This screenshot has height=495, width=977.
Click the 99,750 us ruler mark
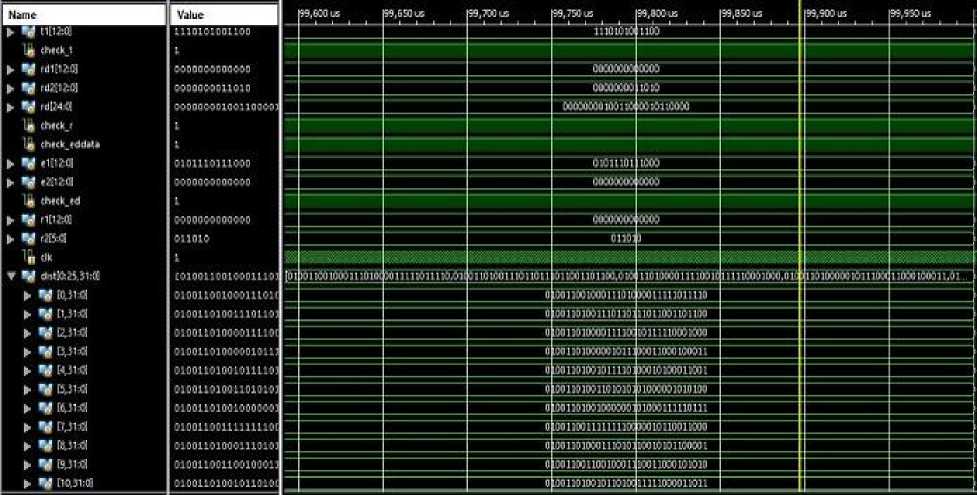(x=572, y=13)
